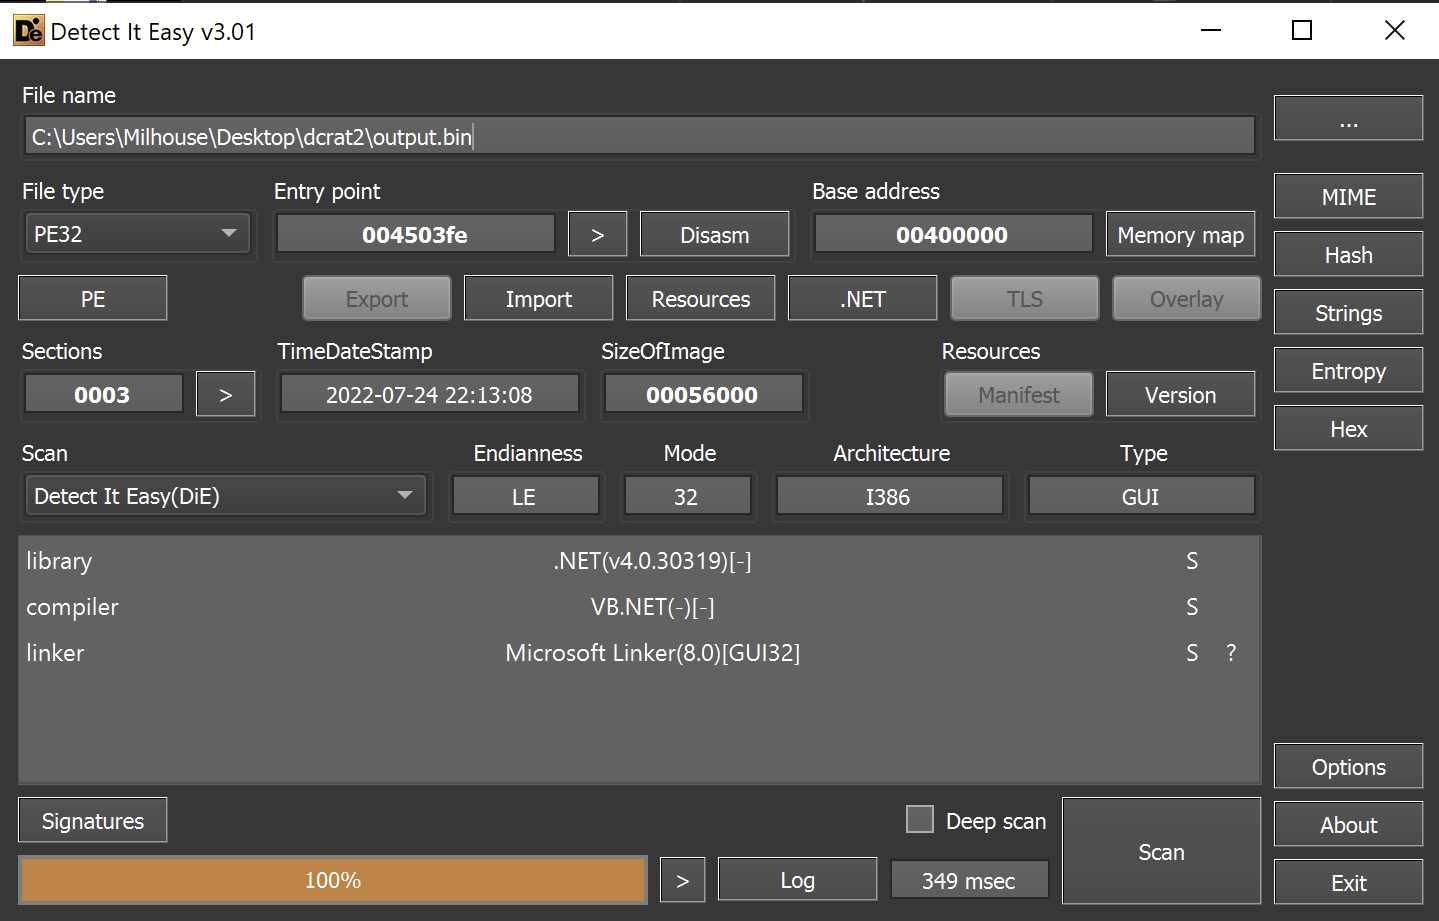Open the Disasm window at entry point
Screen dimensions: 1439x921
click(x=713, y=234)
